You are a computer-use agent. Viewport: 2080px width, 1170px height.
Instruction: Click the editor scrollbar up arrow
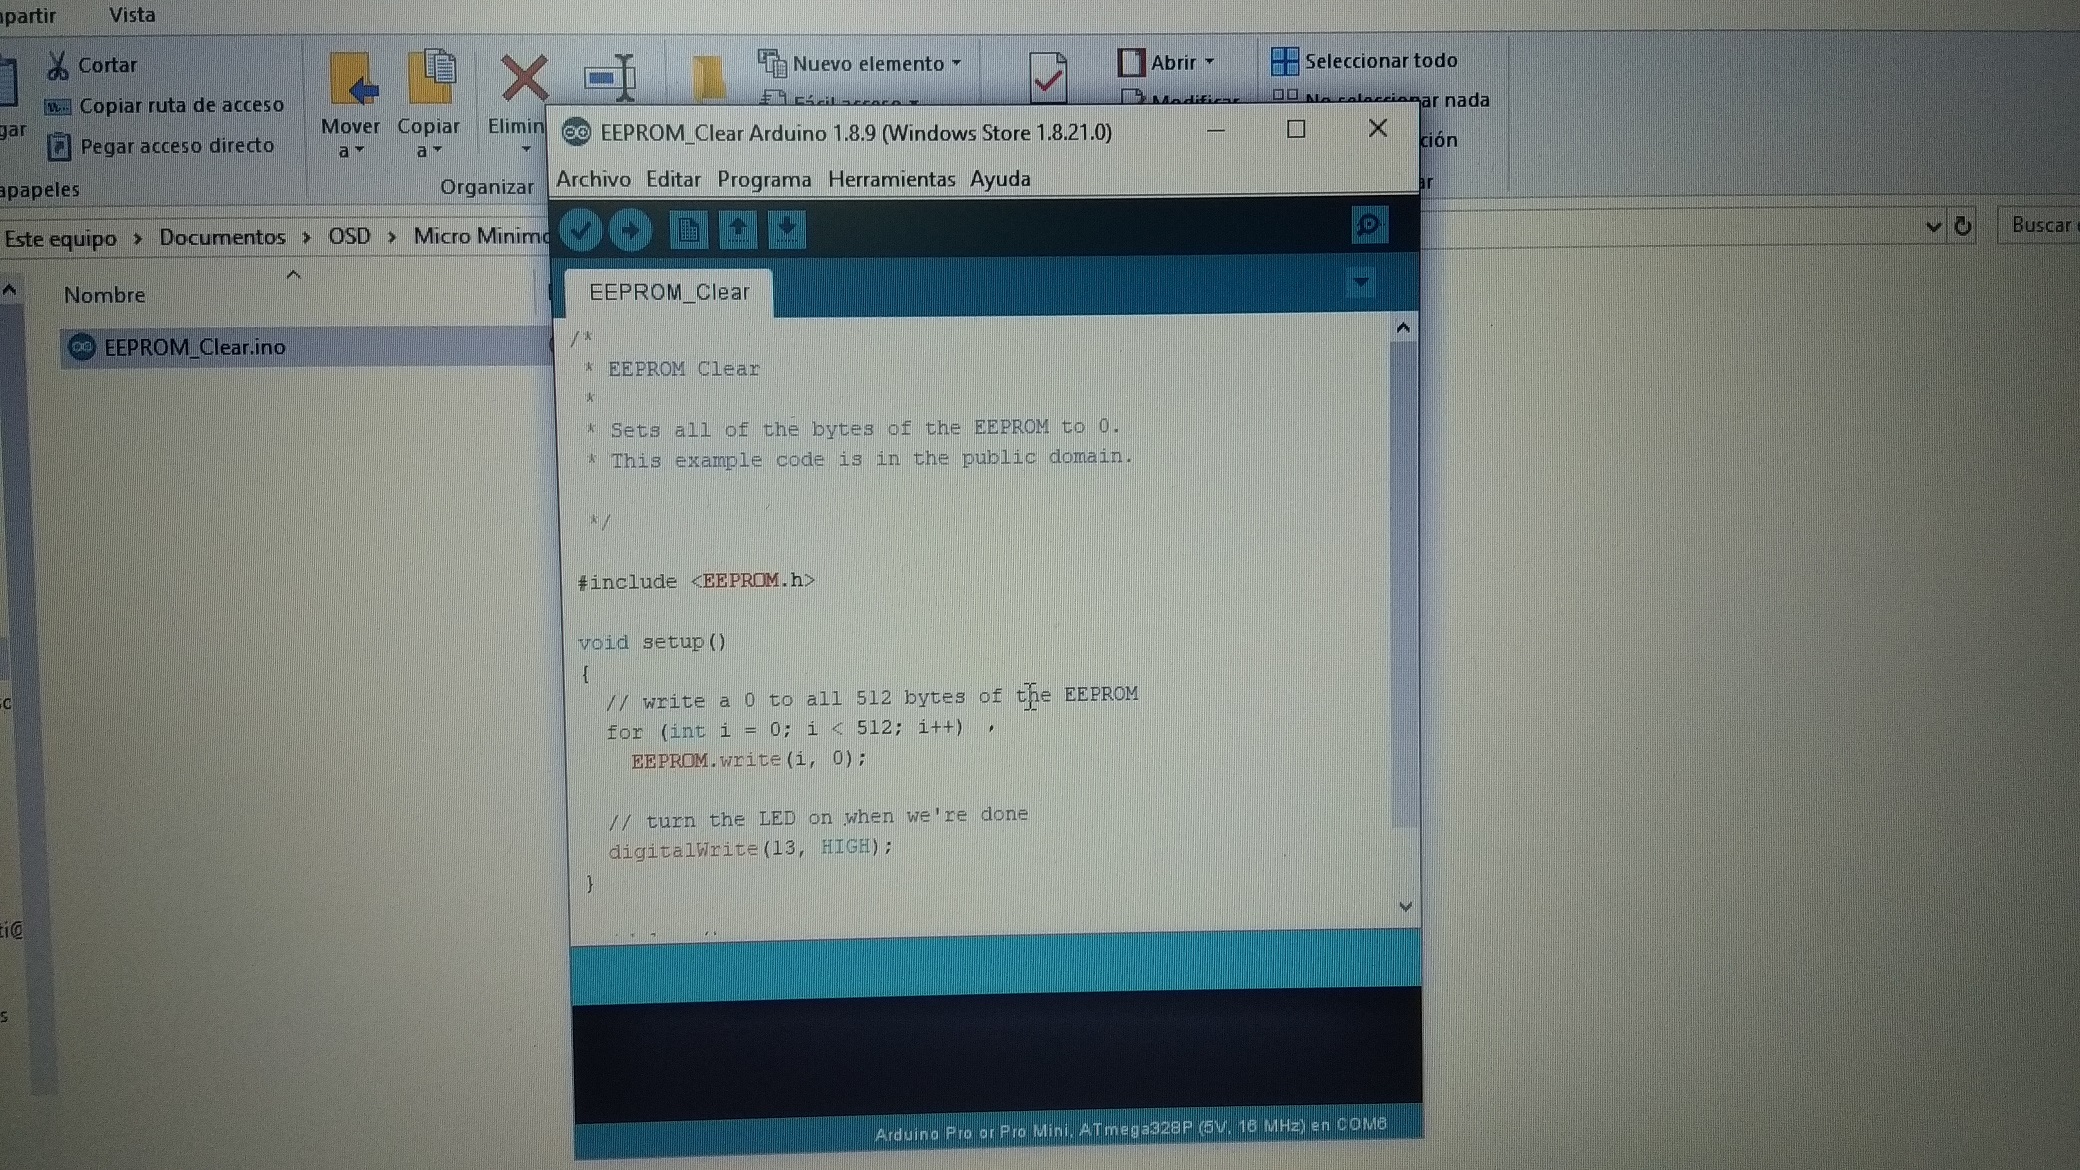coord(1403,328)
